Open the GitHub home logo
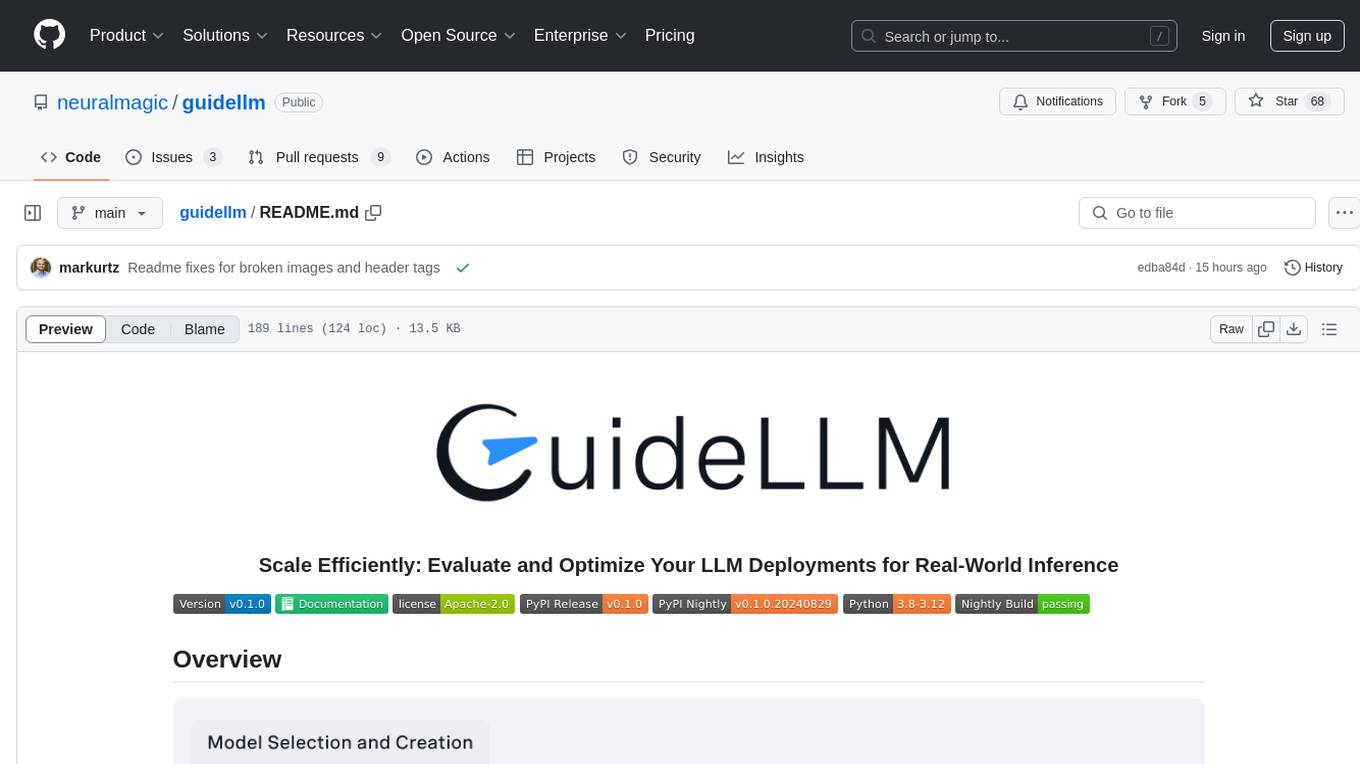This screenshot has width=1360, height=764. 50,35
